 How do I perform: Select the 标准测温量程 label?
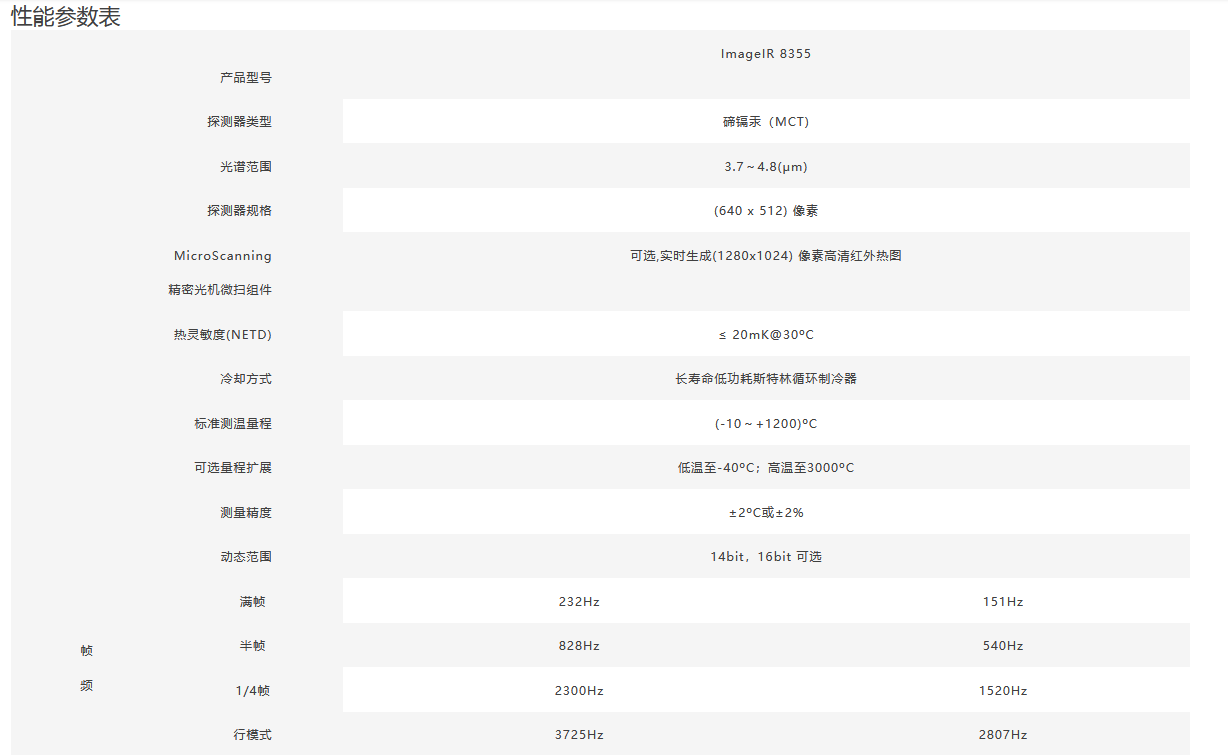click(233, 424)
